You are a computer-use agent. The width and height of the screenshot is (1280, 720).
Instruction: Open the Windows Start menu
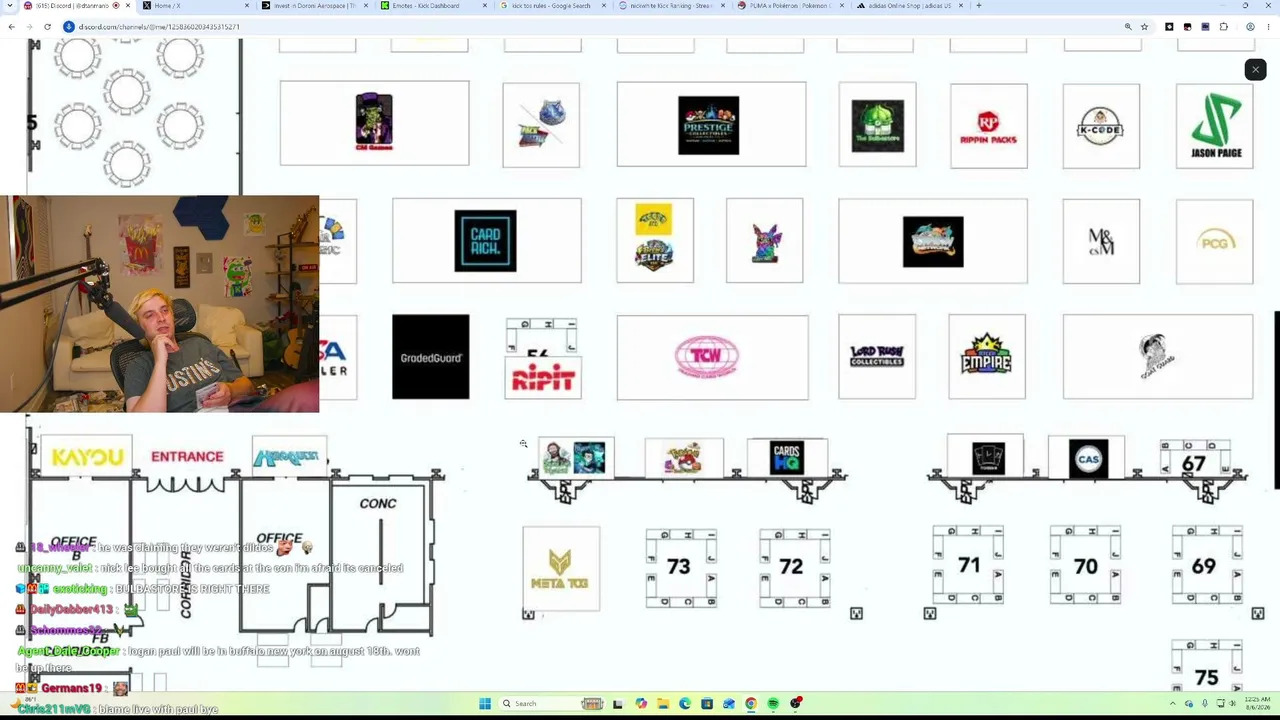[x=485, y=704]
